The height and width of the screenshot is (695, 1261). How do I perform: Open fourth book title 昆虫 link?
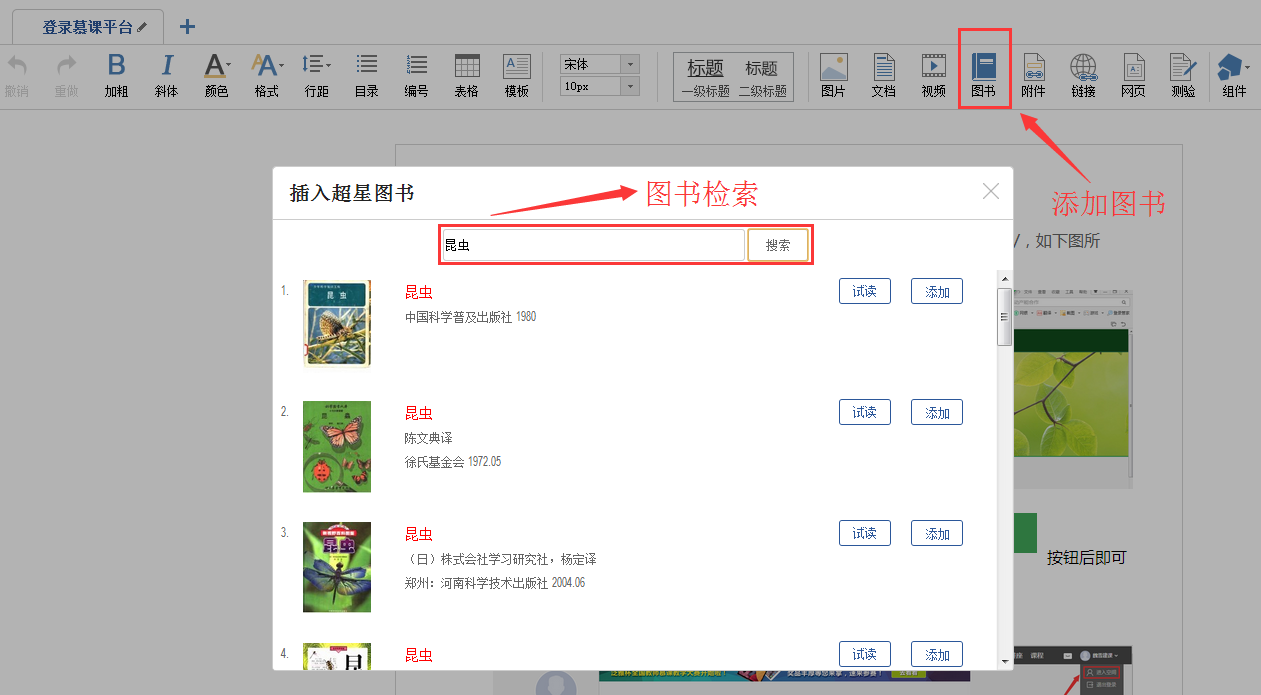tap(419, 655)
